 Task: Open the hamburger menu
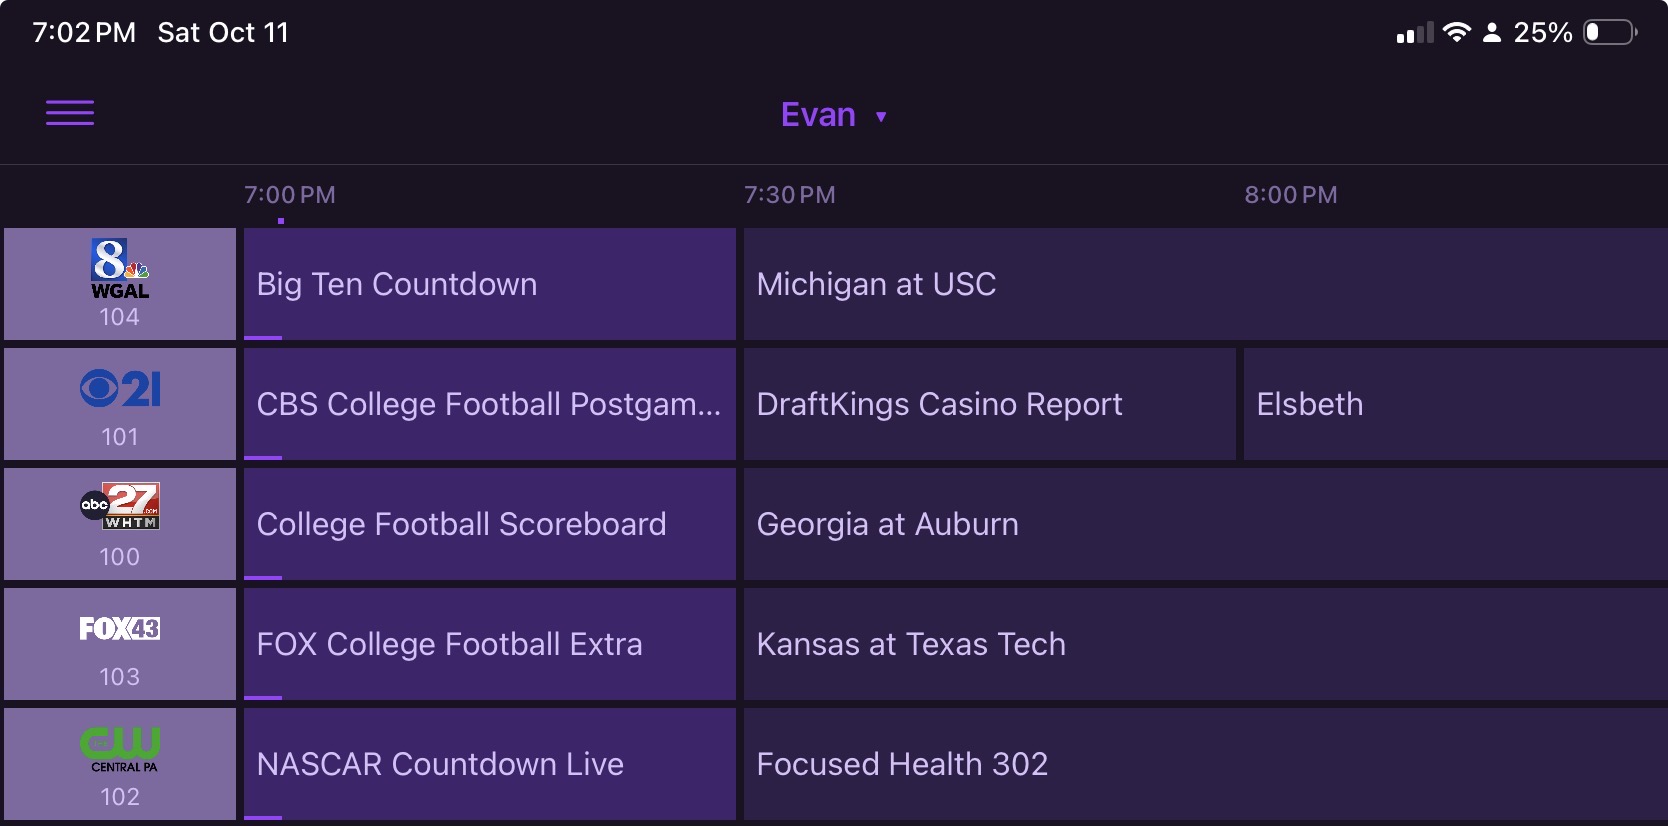(70, 113)
